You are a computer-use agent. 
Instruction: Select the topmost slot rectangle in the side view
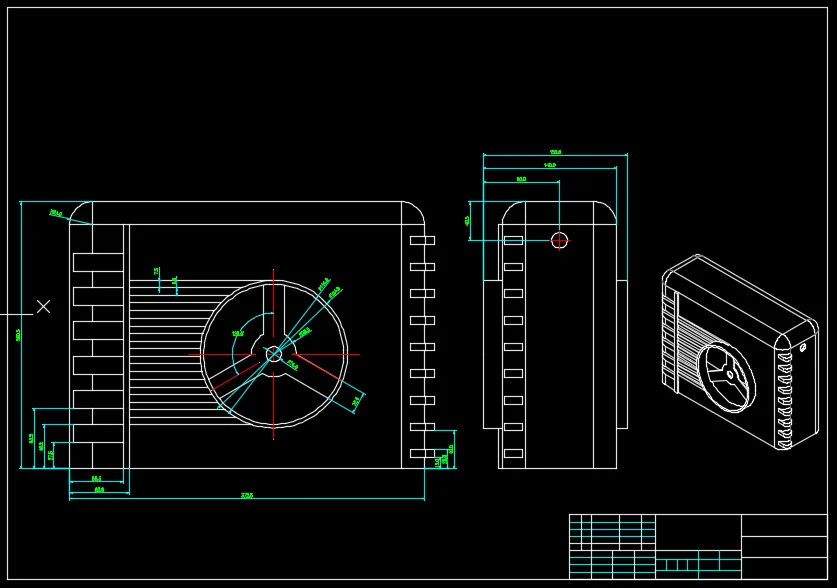pyautogui.click(x=513, y=241)
